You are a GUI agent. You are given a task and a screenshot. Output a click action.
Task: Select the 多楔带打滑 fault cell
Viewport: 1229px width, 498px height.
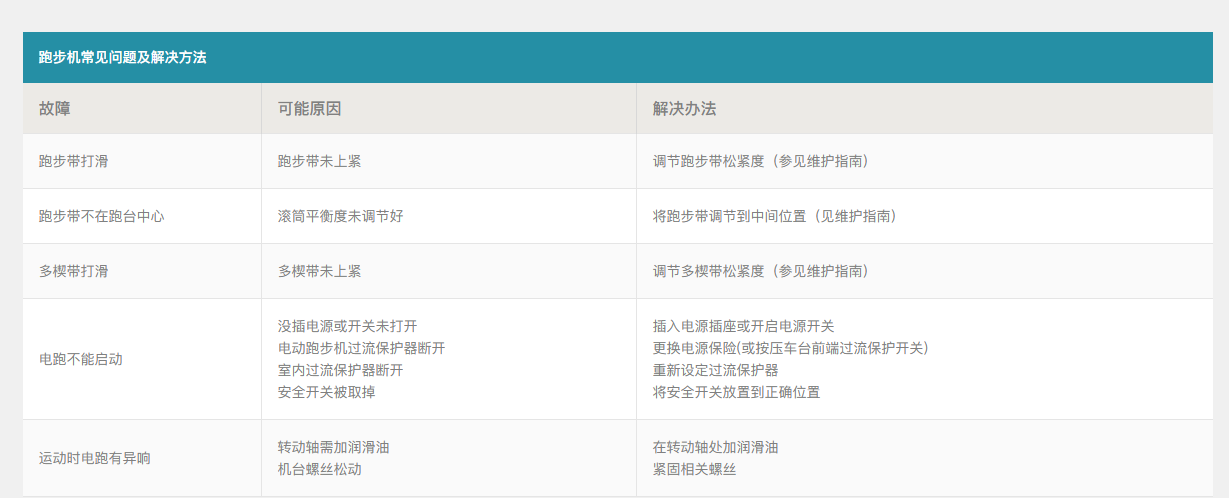(73, 271)
